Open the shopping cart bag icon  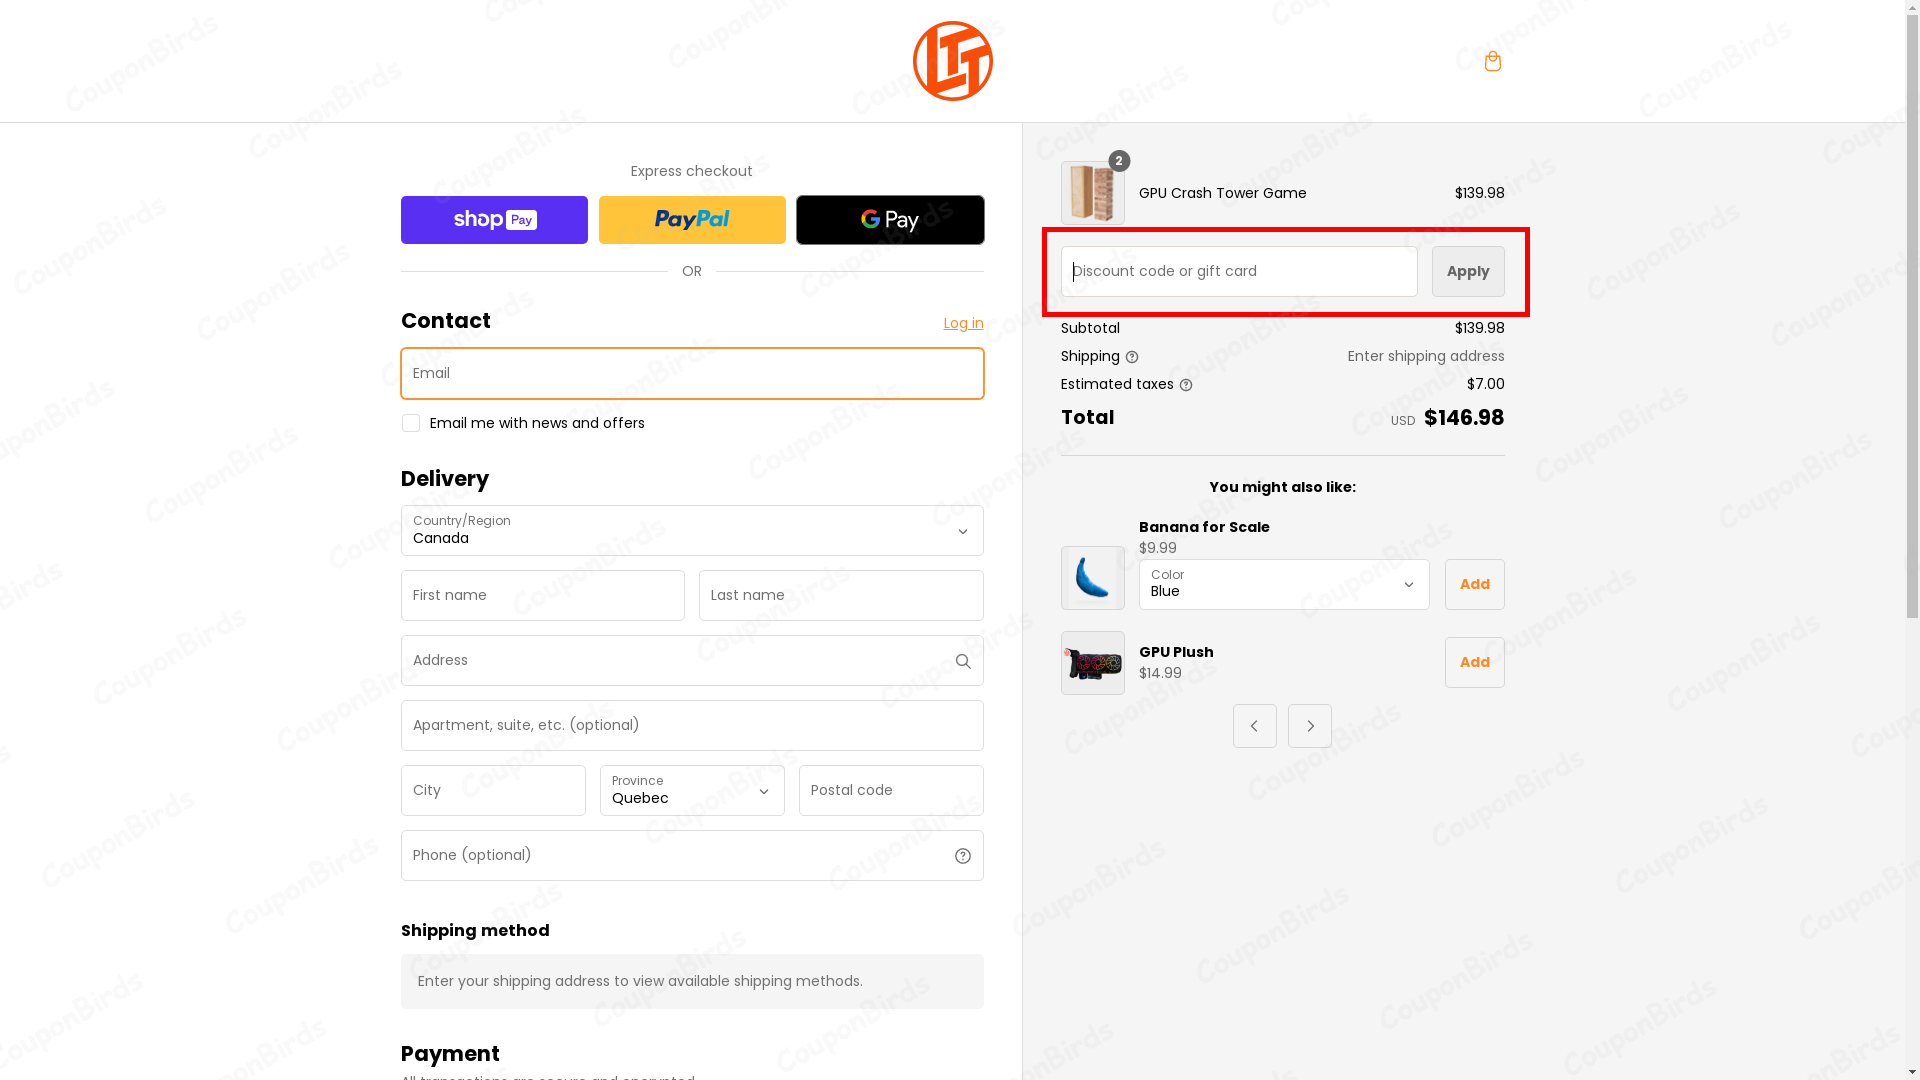(1492, 61)
